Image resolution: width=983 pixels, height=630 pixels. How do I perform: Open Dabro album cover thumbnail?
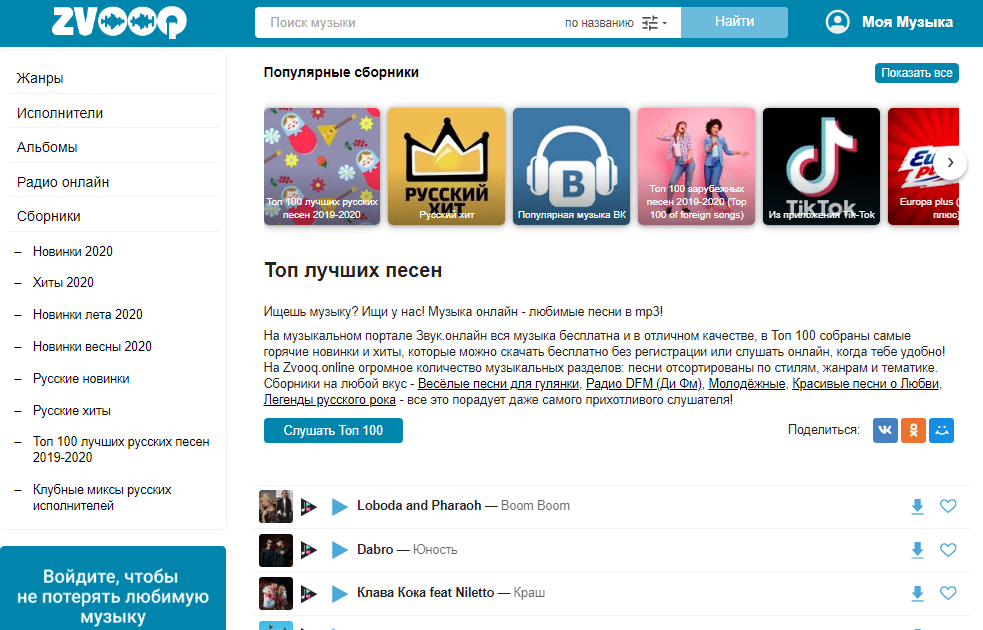pos(276,550)
